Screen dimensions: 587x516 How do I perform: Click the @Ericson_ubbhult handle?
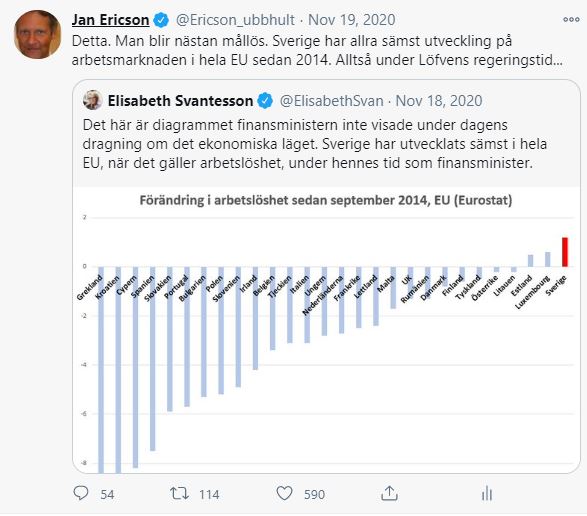[x=235, y=20]
